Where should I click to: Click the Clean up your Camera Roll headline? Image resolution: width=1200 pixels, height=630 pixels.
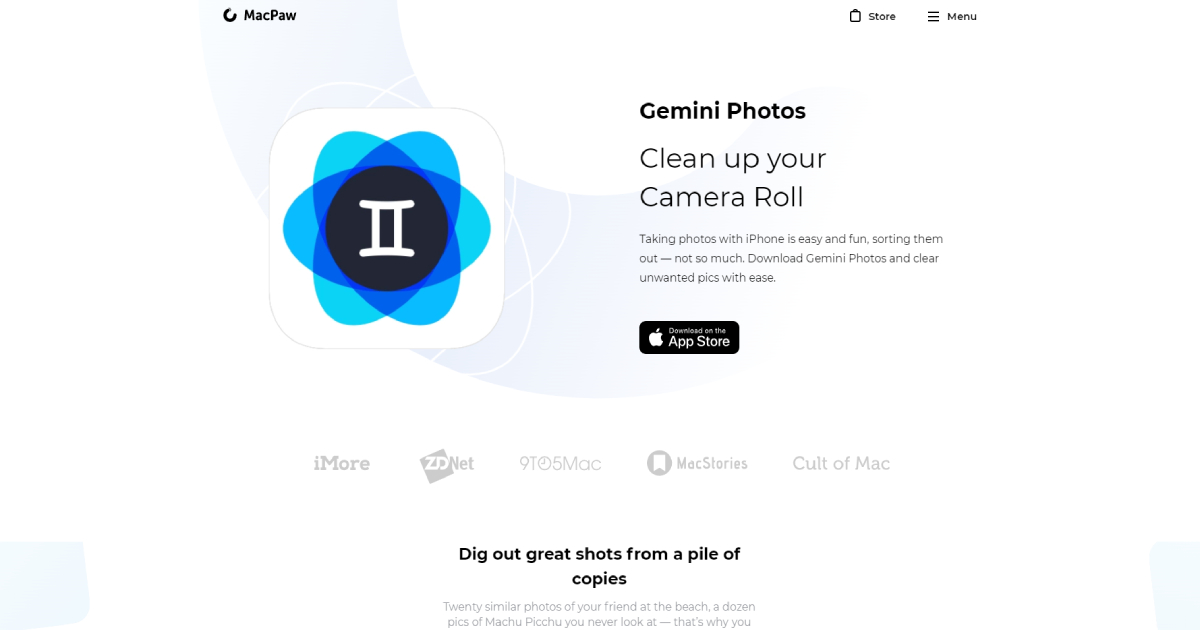[x=733, y=177]
